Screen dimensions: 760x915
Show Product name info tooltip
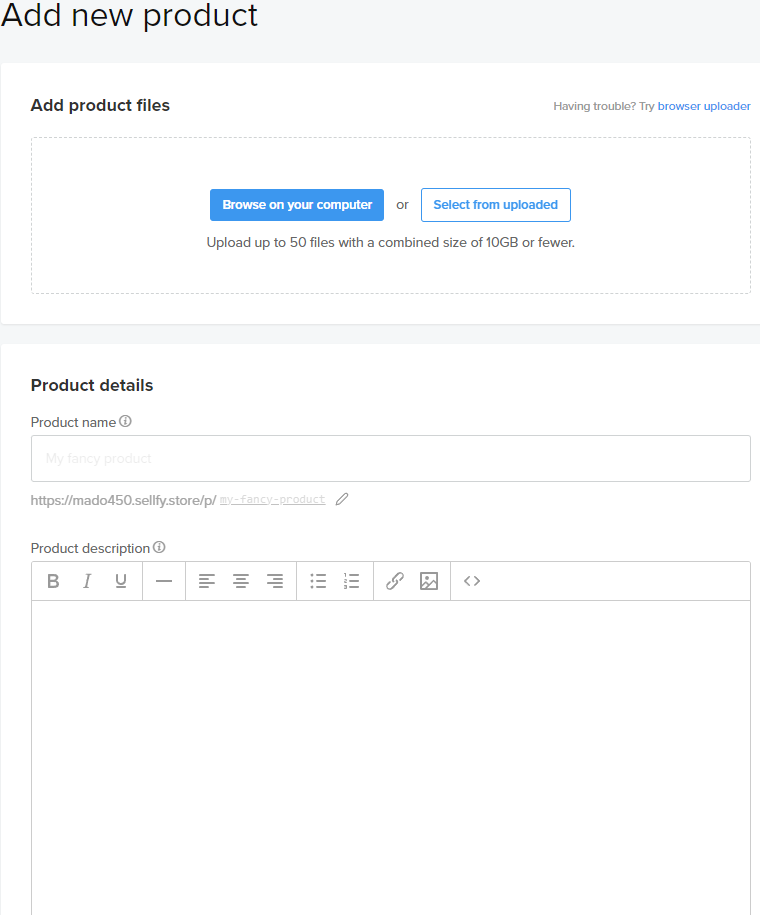[x=125, y=421]
